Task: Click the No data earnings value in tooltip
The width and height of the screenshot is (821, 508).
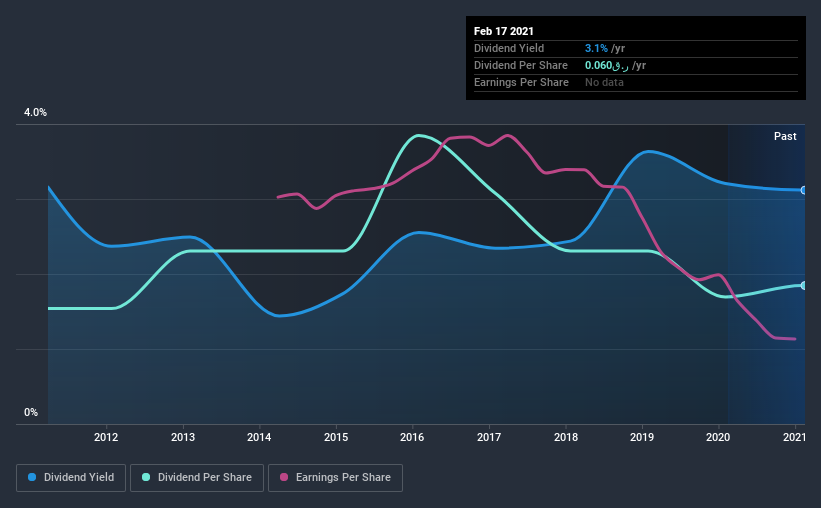Action: click(x=604, y=82)
